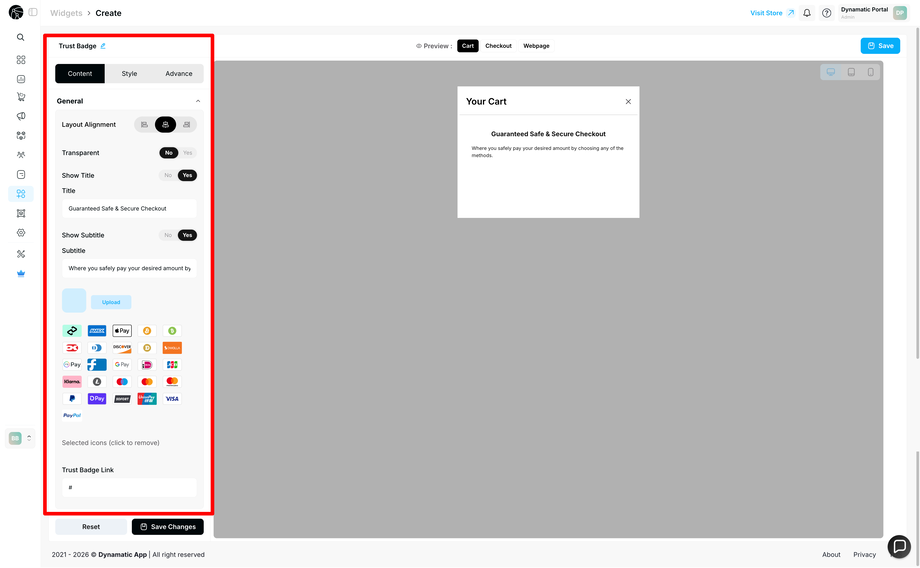The height and width of the screenshot is (568, 920).
Task: Set Show Subtitle to Yes
Action: (187, 235)
